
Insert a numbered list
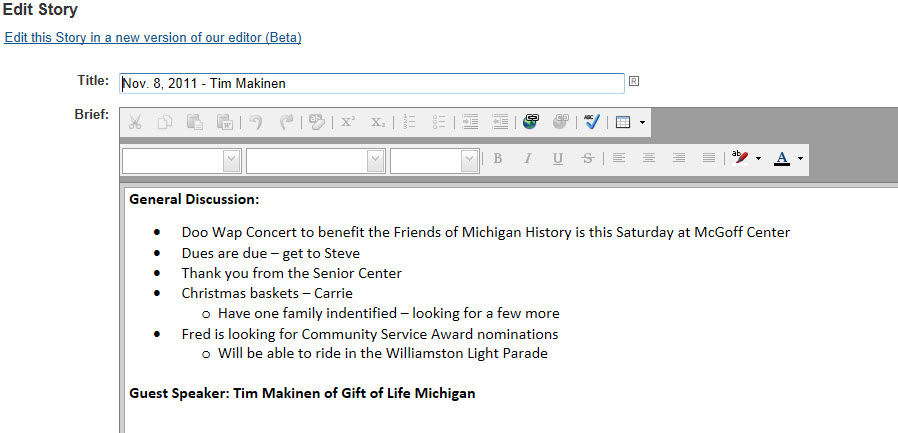tap(409, 121)
